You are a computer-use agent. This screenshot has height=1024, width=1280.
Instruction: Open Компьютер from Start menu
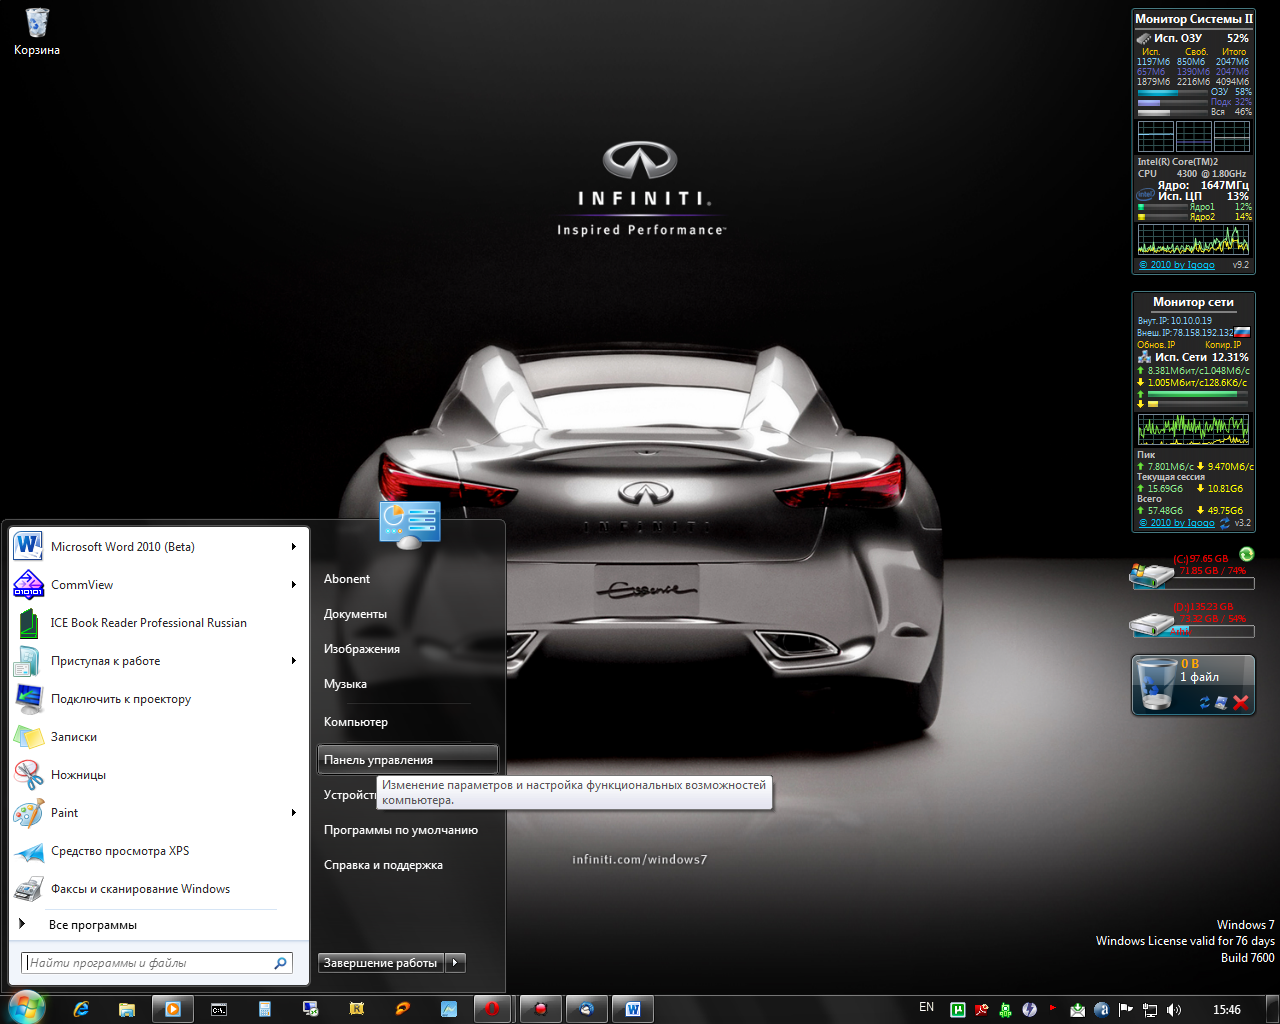pos(407,722)
